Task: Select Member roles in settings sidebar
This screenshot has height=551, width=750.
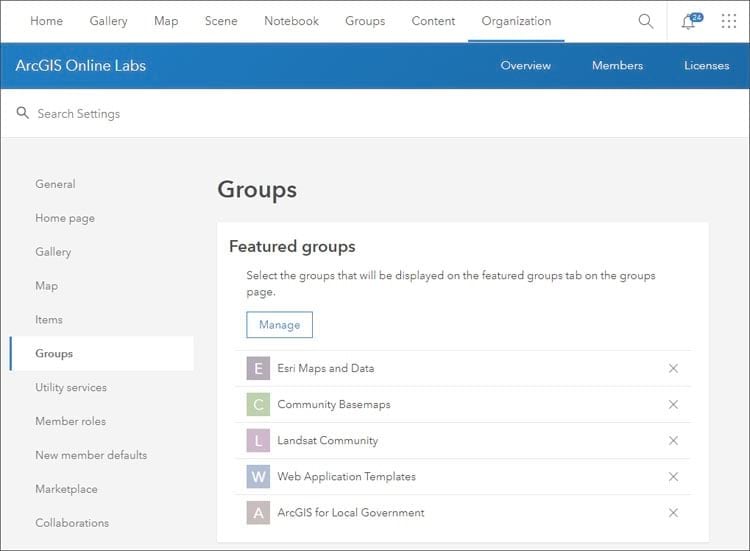Action: pyautogui.click(x=70, y=421)
